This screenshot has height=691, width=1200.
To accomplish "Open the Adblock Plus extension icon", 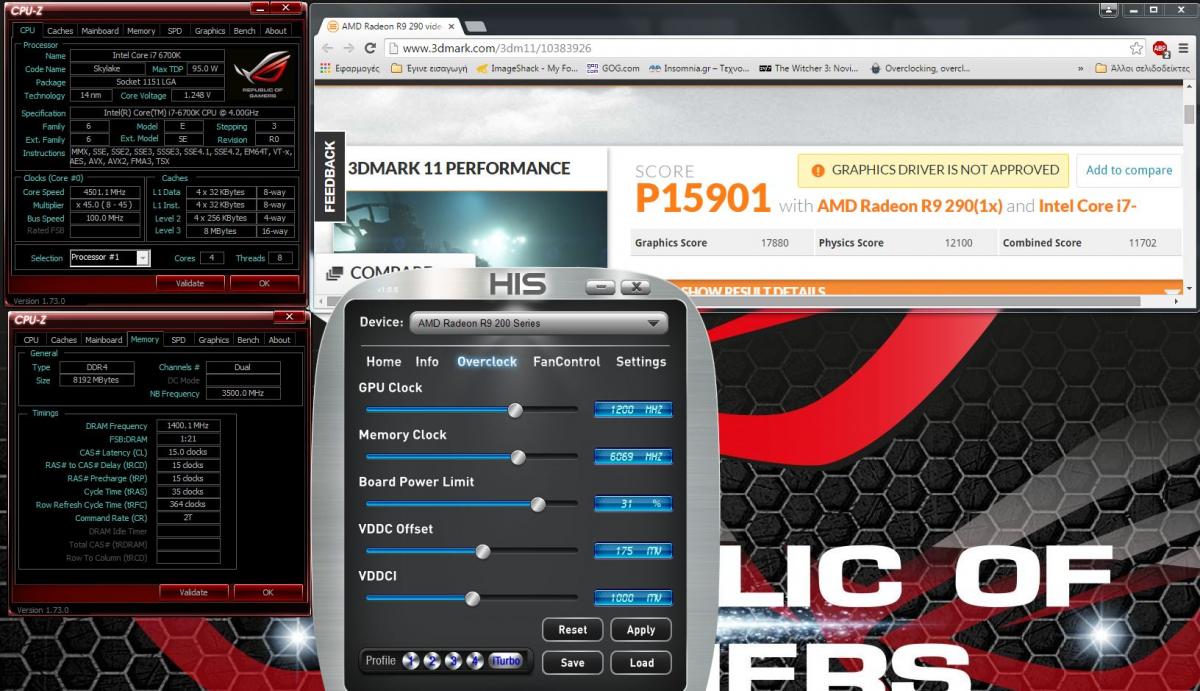I will [x=1160, y=48].
